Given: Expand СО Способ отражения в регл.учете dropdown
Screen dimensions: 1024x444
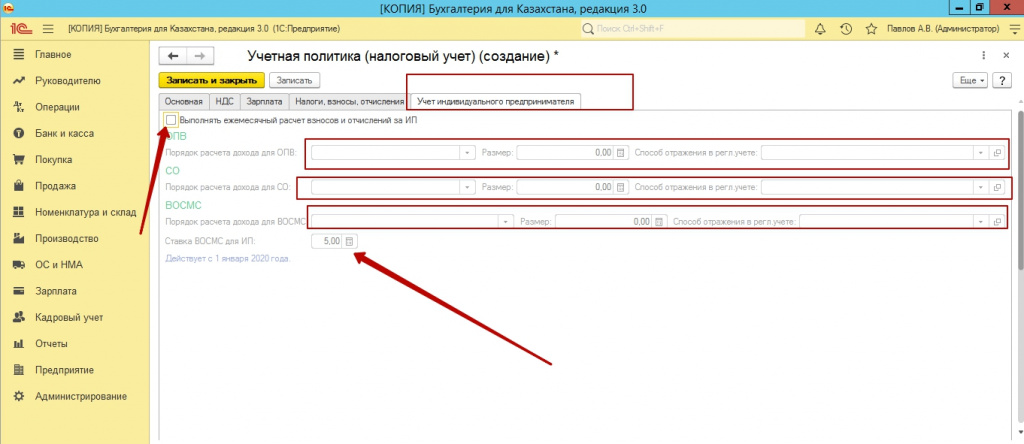Looking at the screenshot, I should 981,187.
